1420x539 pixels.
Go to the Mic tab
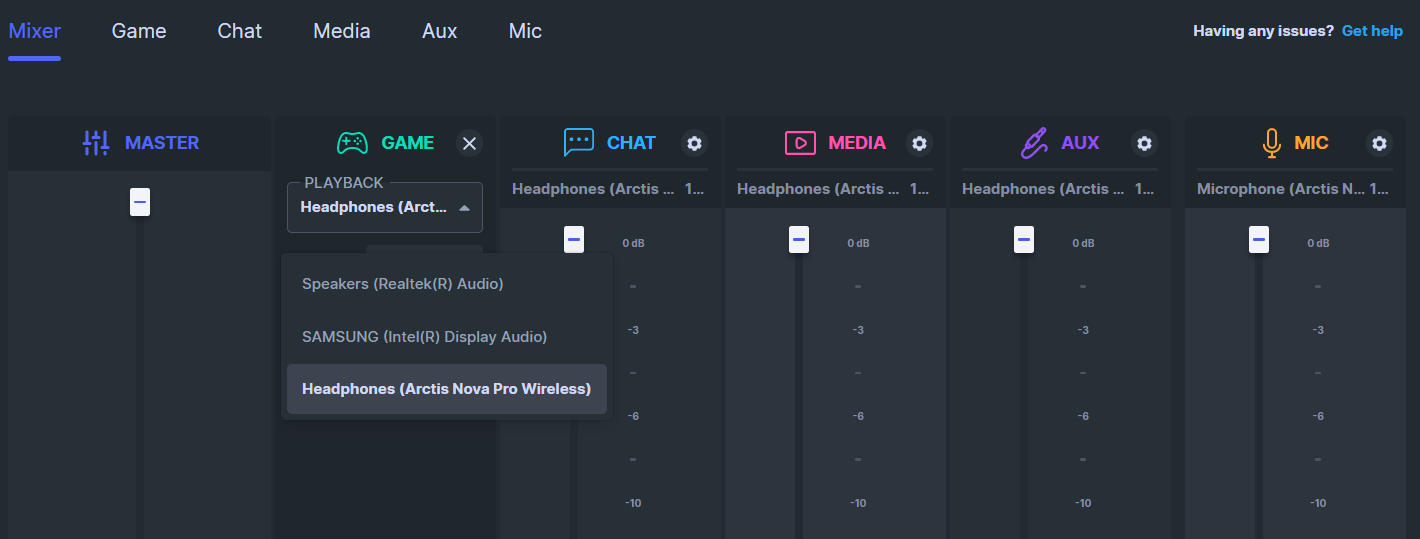(x=525, y=31)
